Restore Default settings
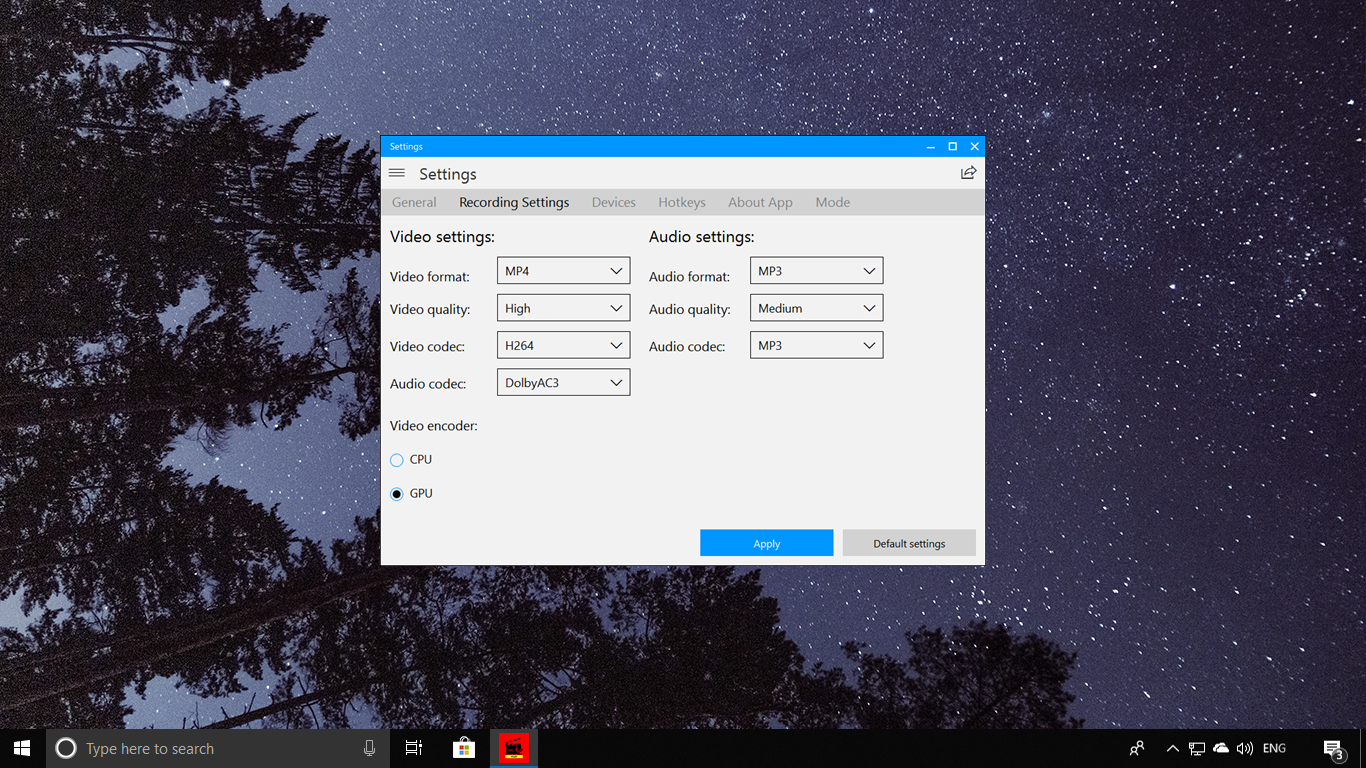 [x=908, y=542]
